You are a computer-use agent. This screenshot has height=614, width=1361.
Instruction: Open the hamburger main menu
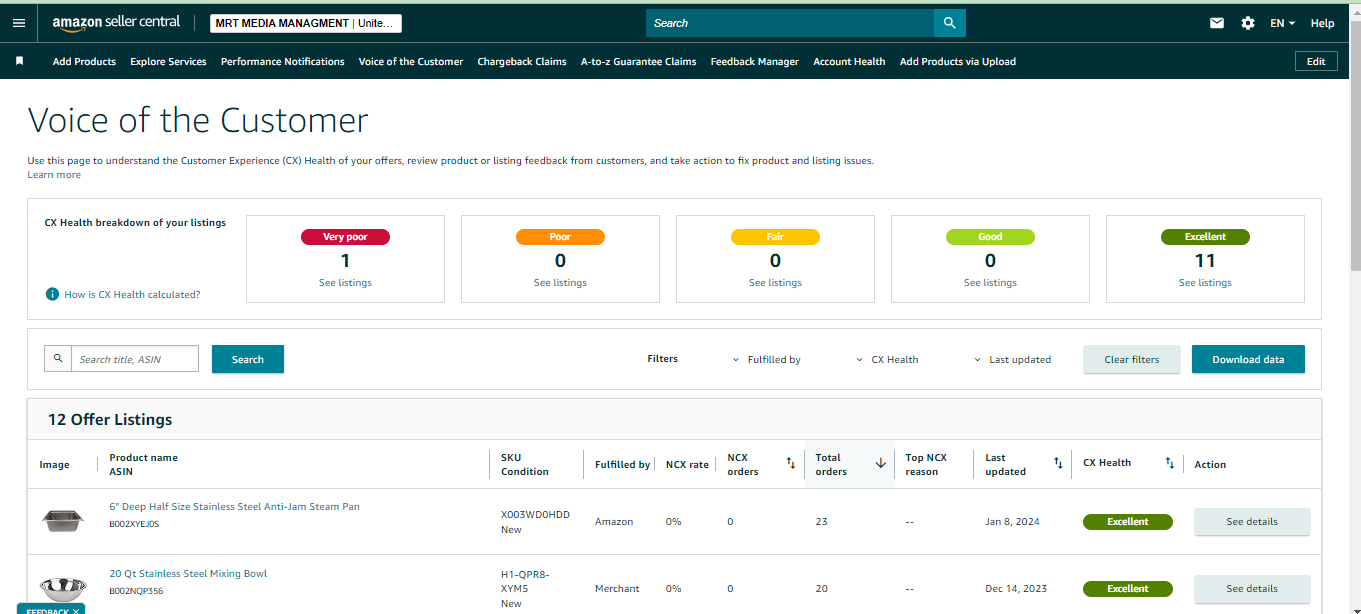pyautogui.click(x=19, y=23)
